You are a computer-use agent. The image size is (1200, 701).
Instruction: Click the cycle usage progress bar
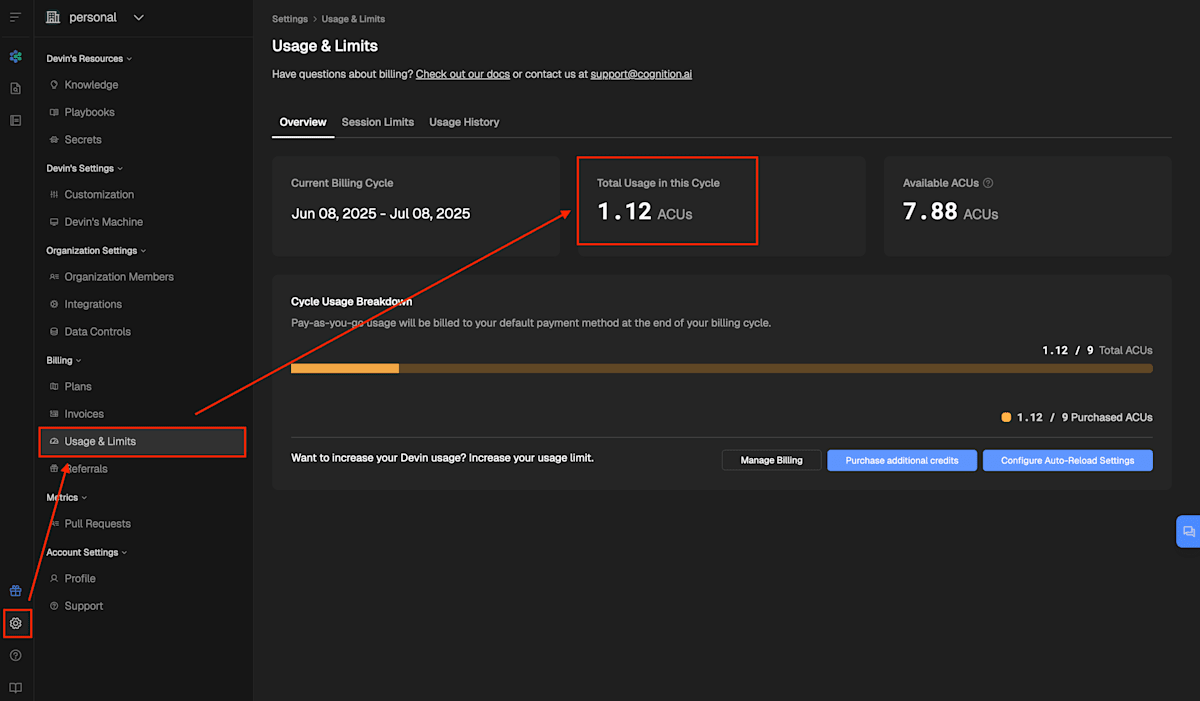coord(721,368)
